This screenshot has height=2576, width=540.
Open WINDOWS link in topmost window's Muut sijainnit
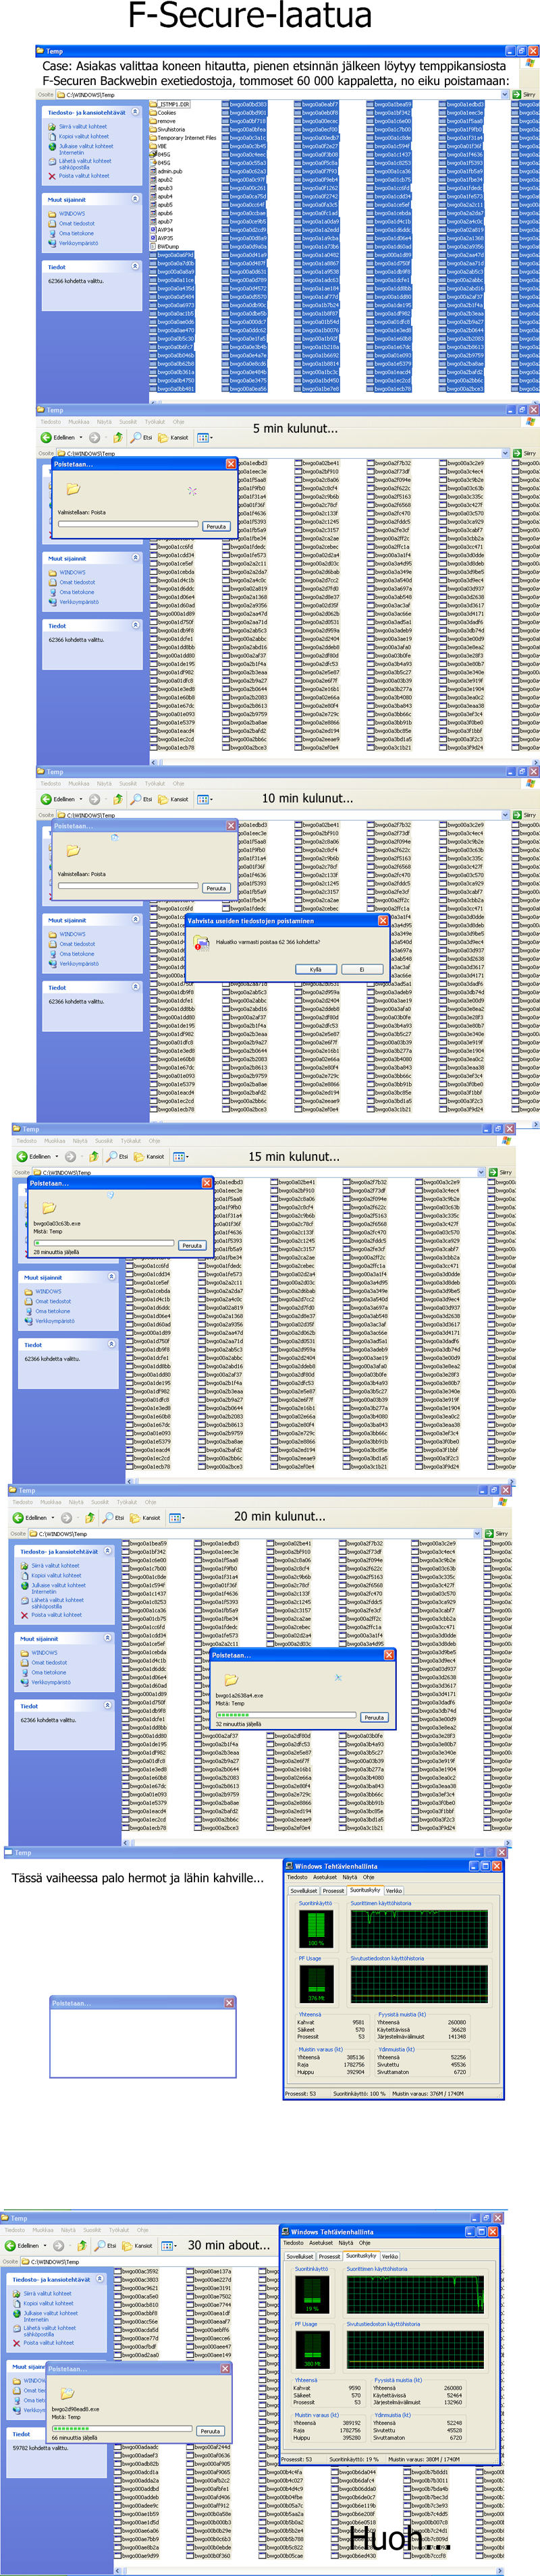pos(67,214)
